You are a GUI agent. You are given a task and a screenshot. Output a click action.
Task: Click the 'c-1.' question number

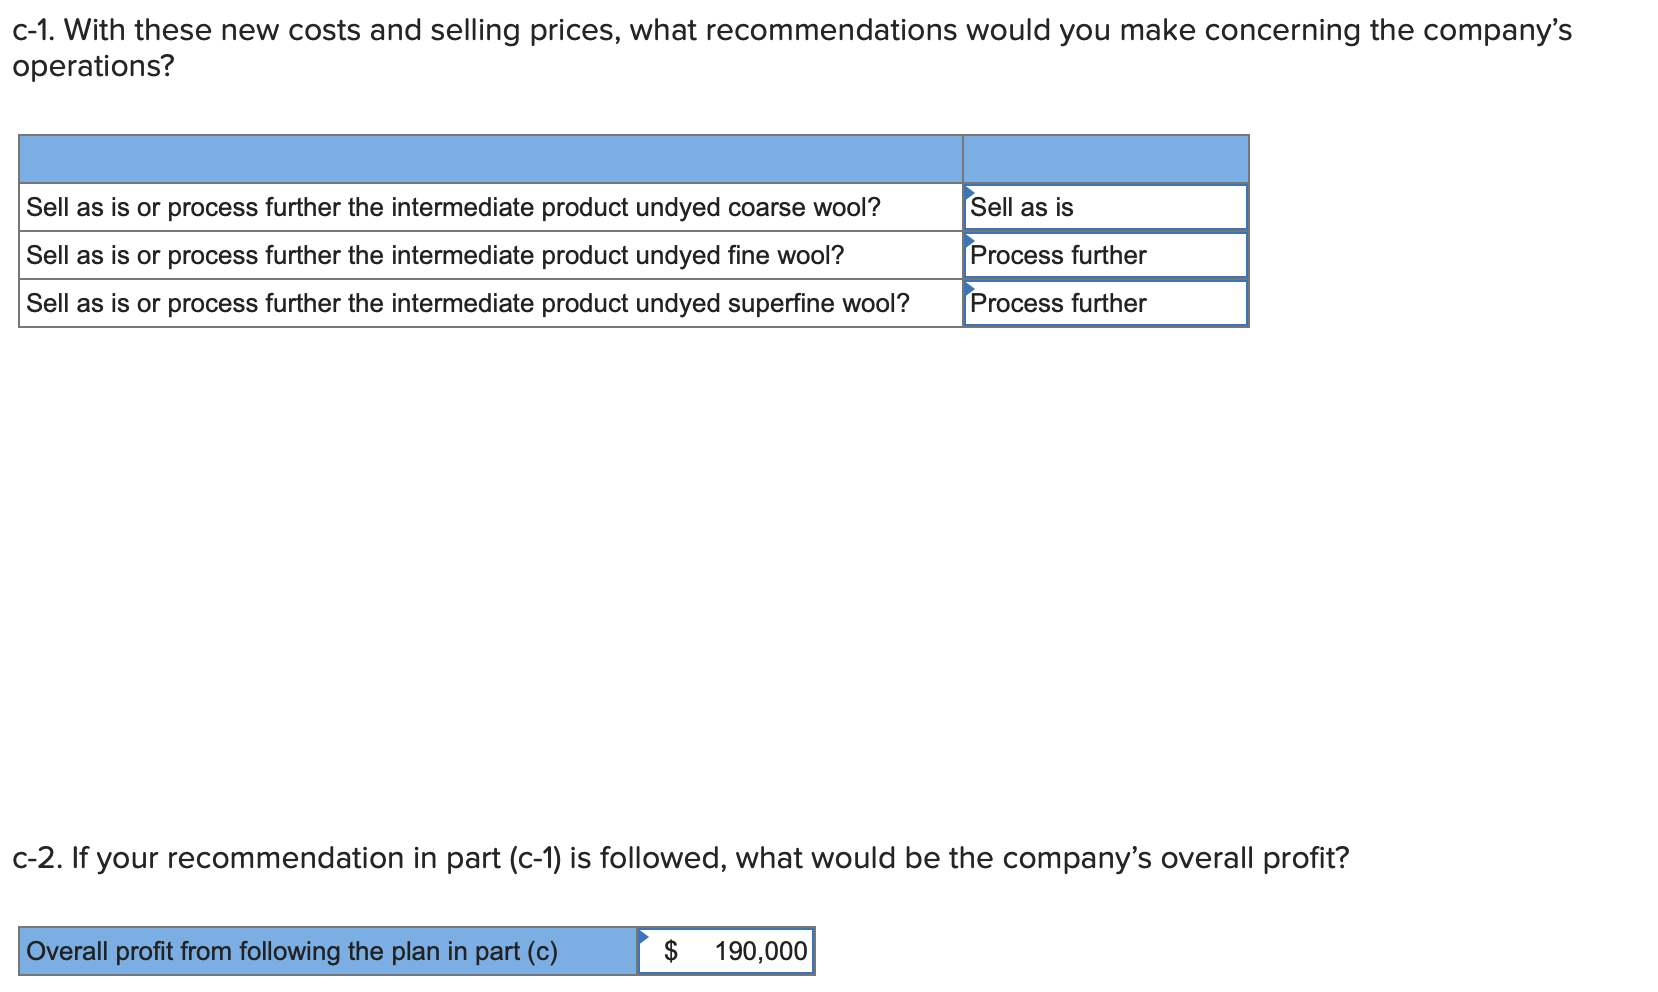tap(34, 31)
